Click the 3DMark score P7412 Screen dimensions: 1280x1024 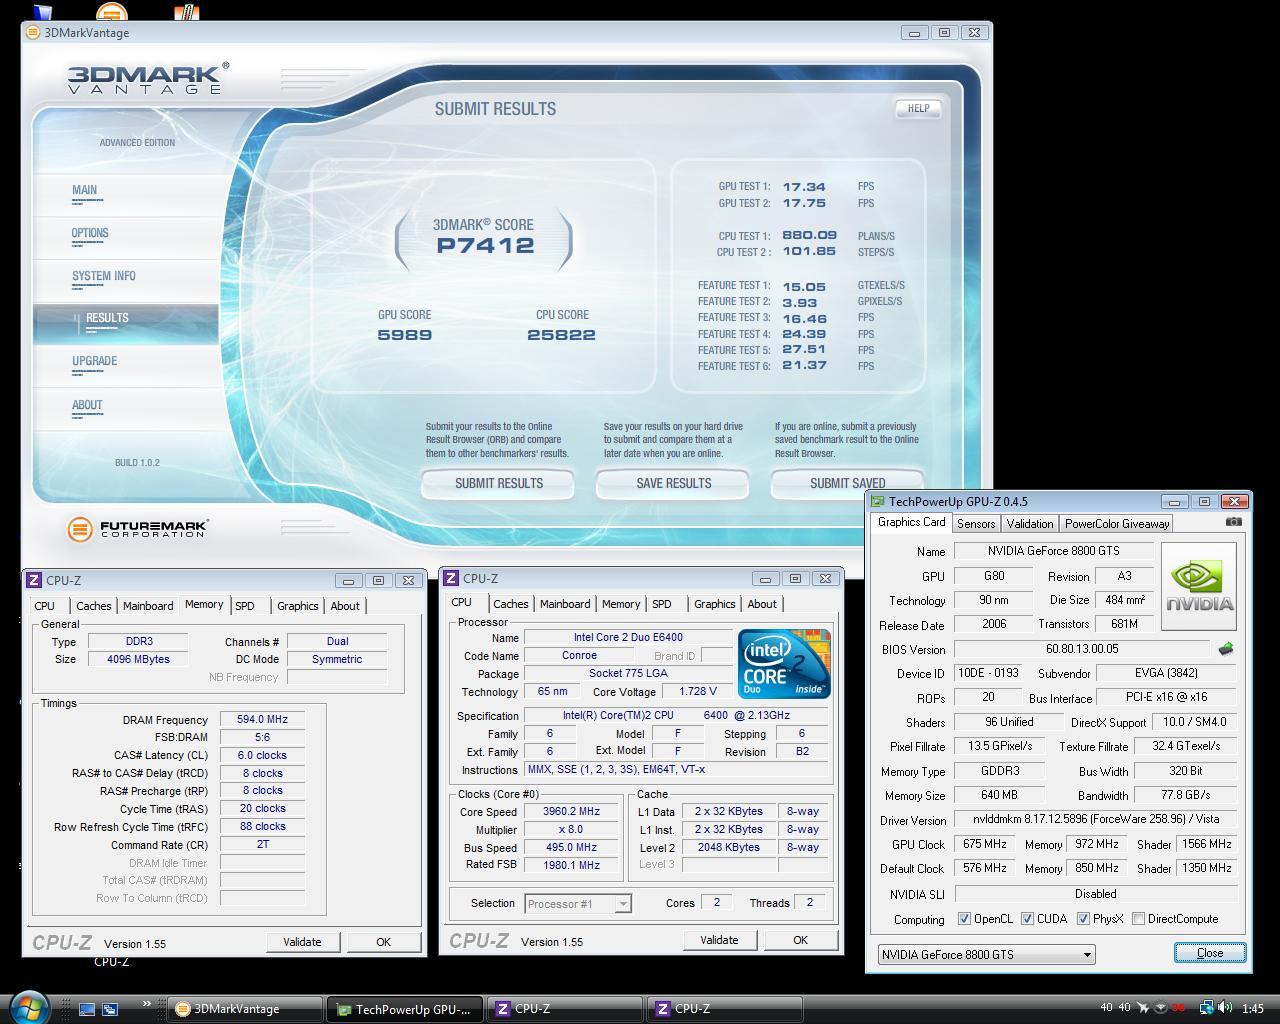(x=485, y=246)
